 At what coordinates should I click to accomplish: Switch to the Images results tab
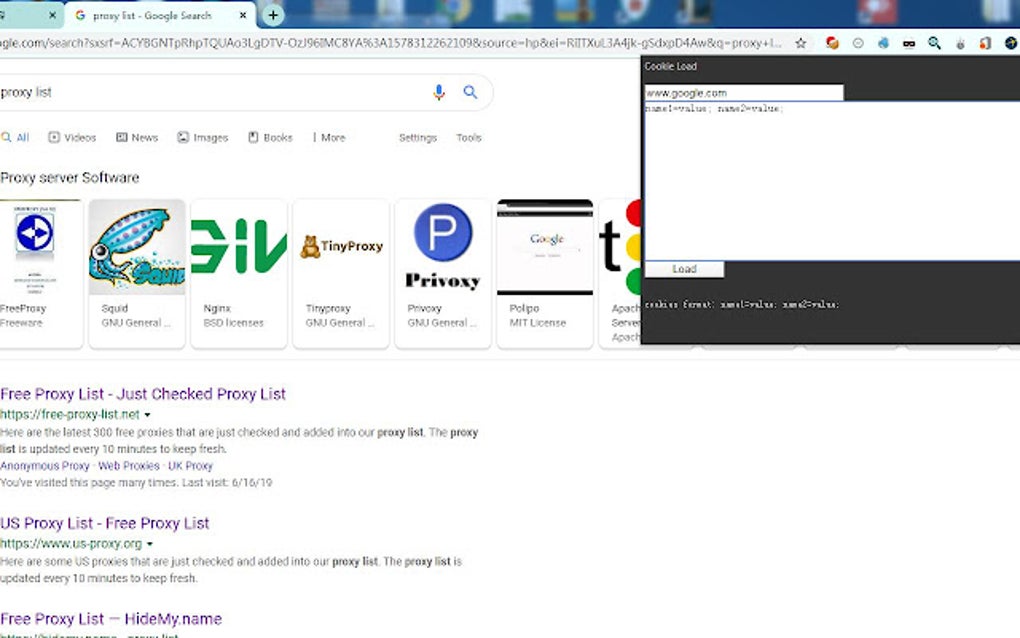tap(203, 138)
